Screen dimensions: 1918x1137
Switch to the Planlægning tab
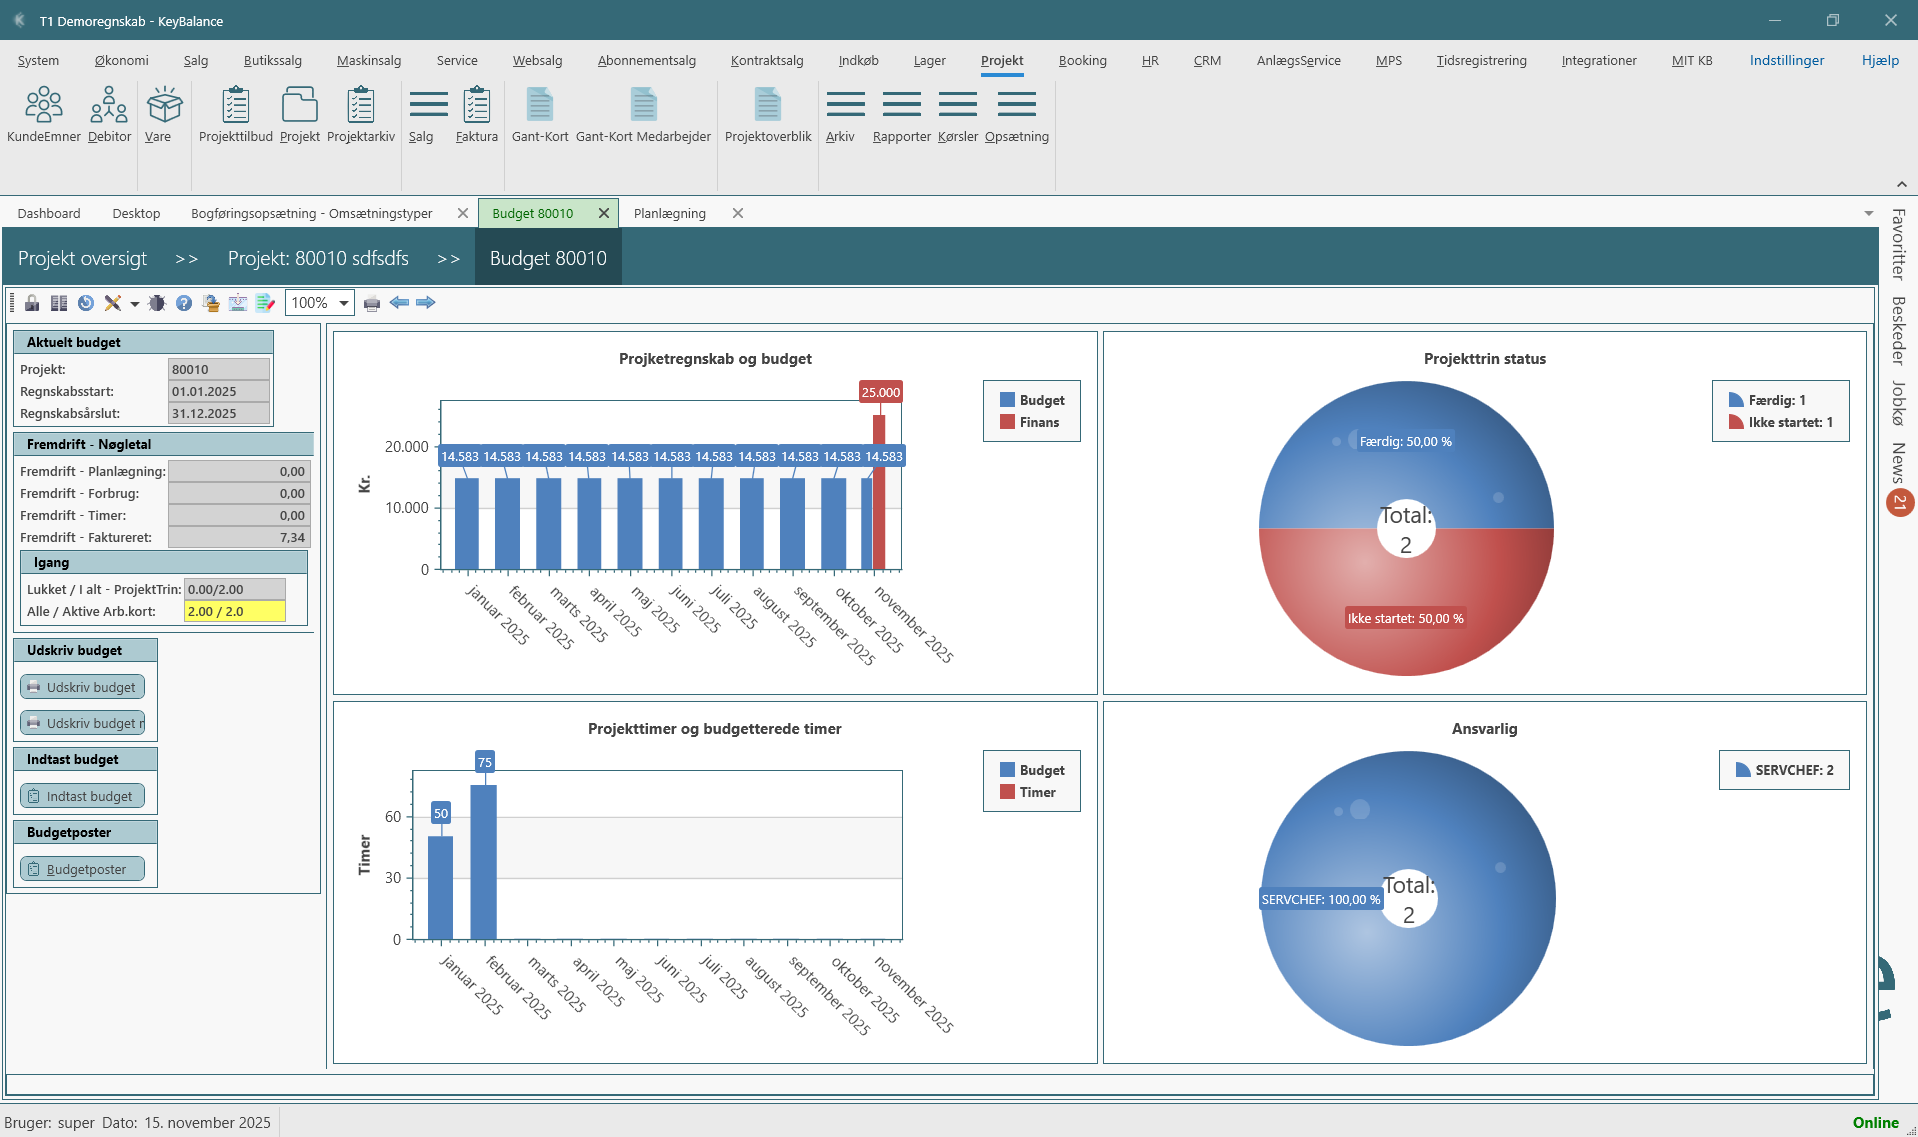[x=669, y=213]
